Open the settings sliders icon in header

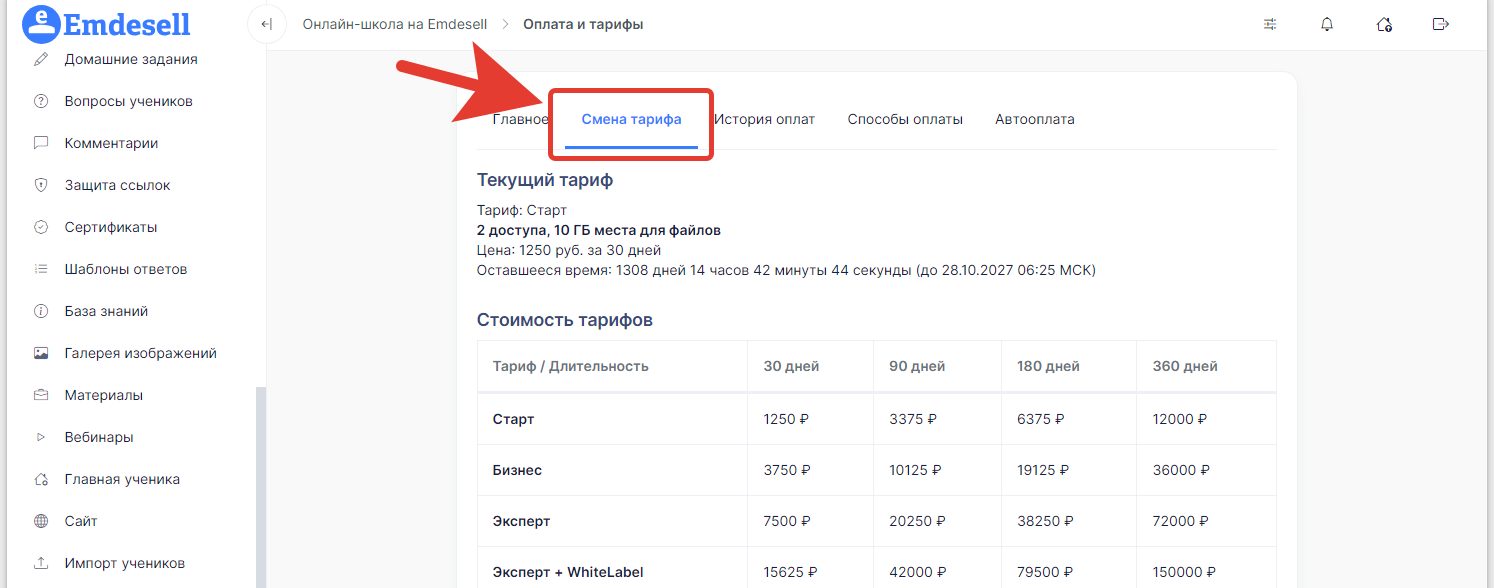point(1270,24)
